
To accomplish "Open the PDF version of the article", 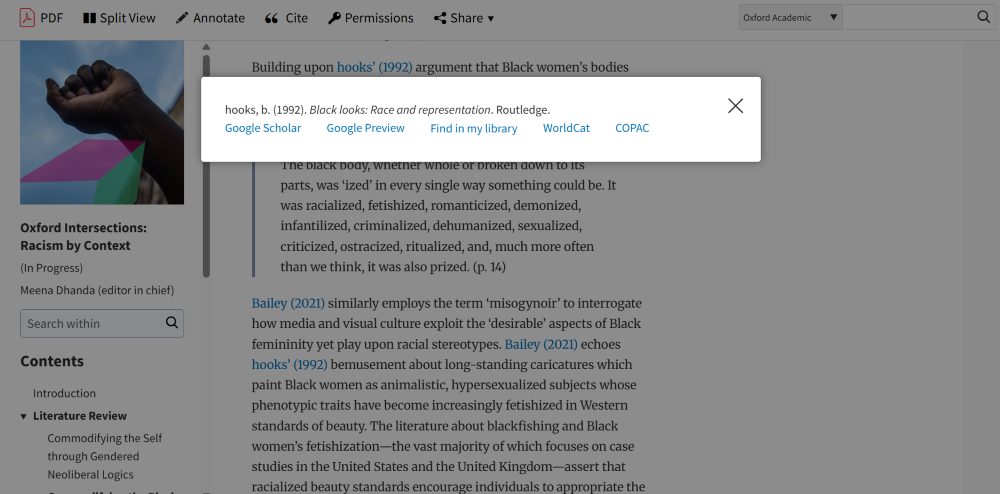I will pyautogui.click(x=41, y=18).
